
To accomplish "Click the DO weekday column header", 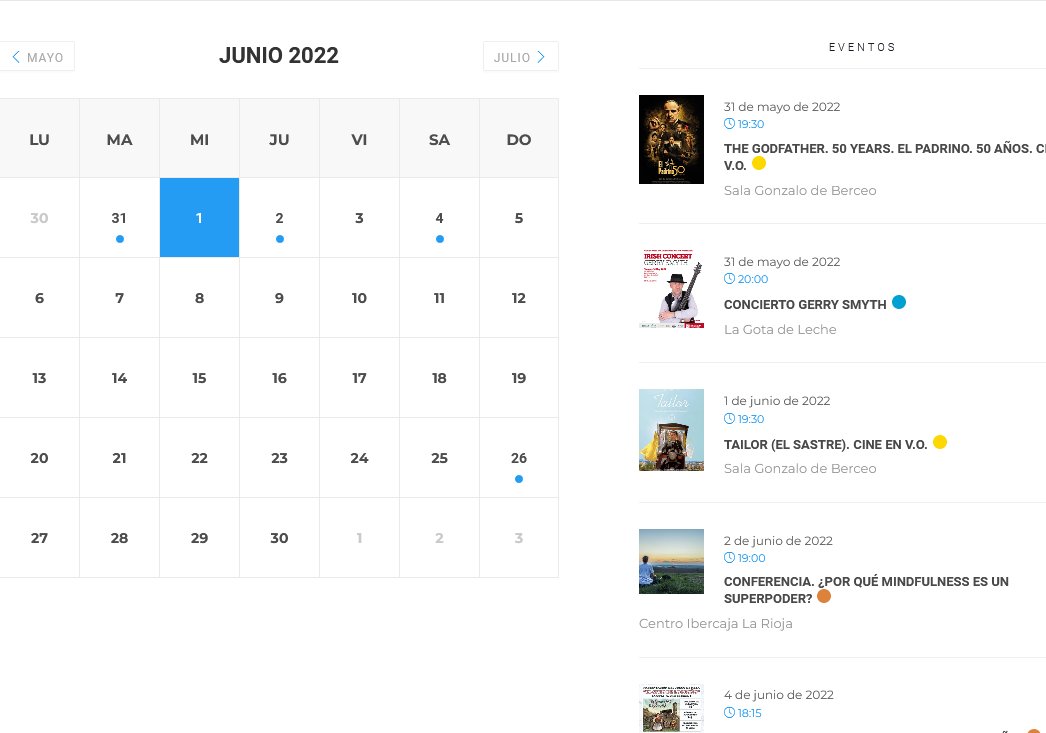I will (519, 139).
